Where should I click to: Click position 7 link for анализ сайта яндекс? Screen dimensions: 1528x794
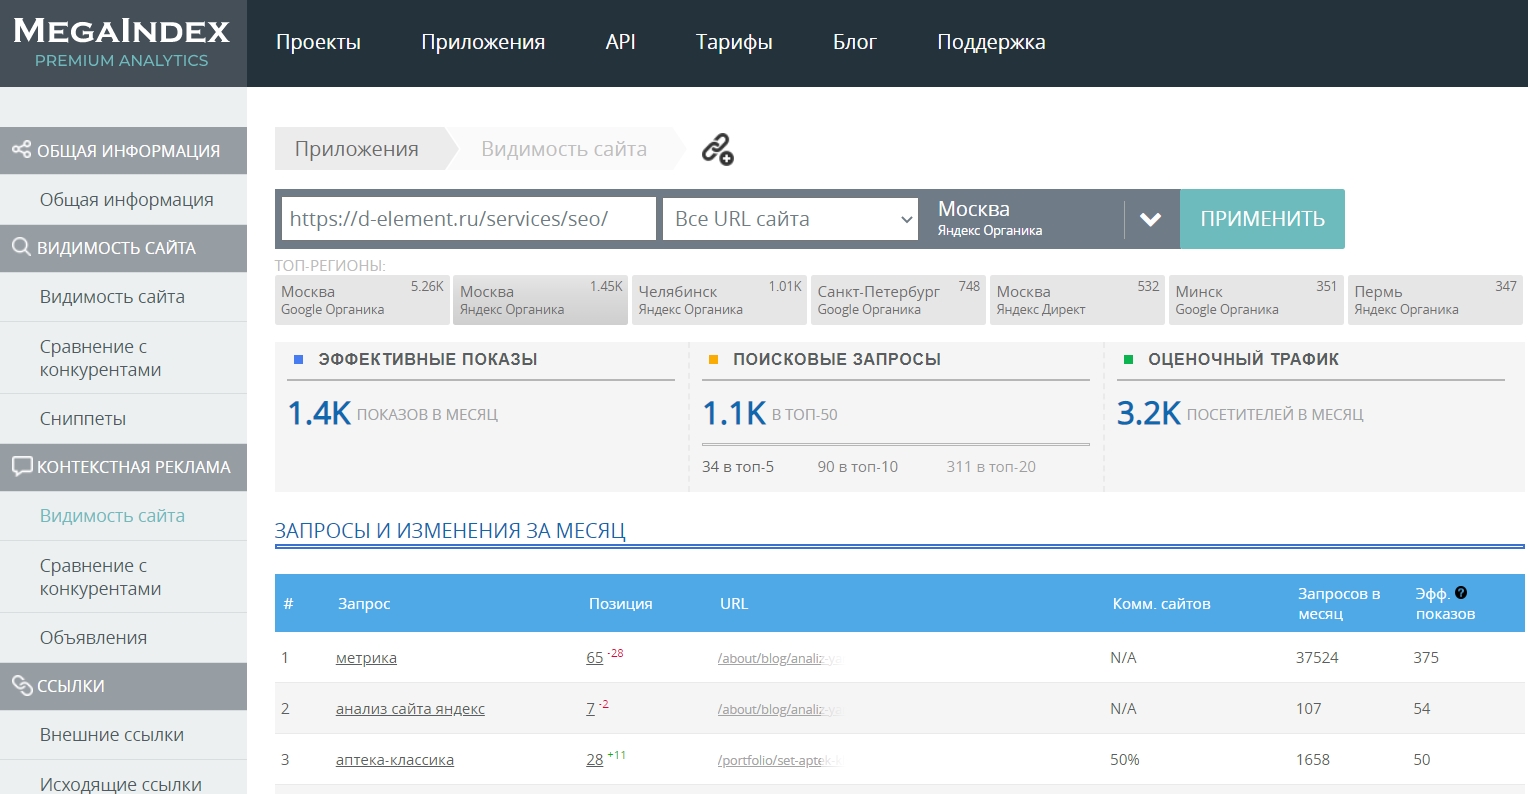coord(590,708)
